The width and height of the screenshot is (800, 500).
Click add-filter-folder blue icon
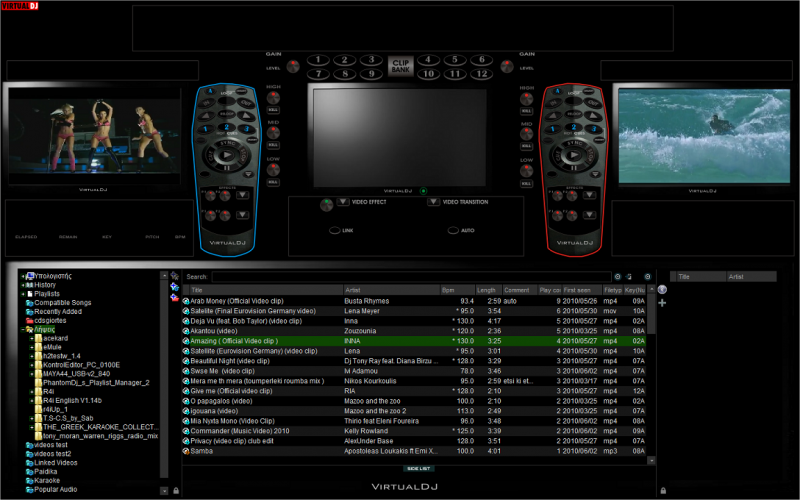click(x=174, y=287)
